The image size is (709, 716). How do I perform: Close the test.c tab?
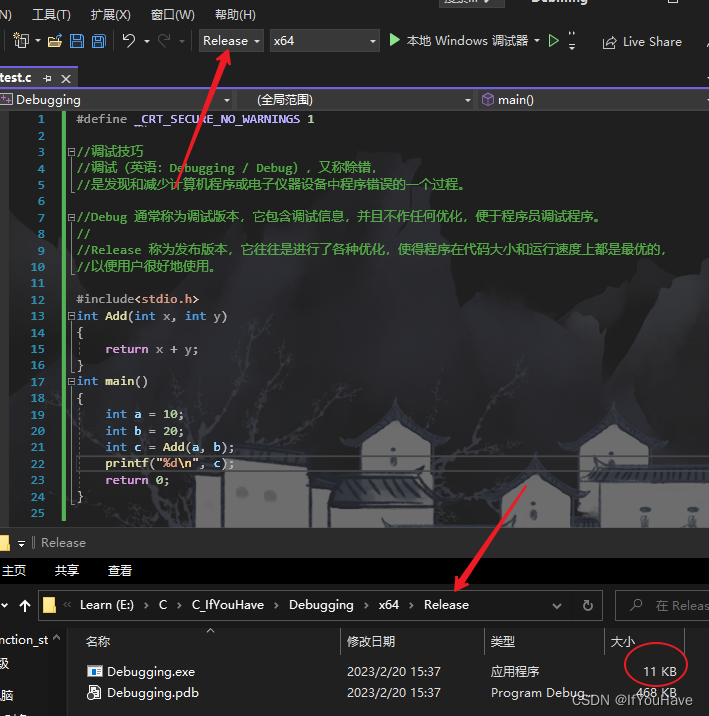tap(66, 79)
